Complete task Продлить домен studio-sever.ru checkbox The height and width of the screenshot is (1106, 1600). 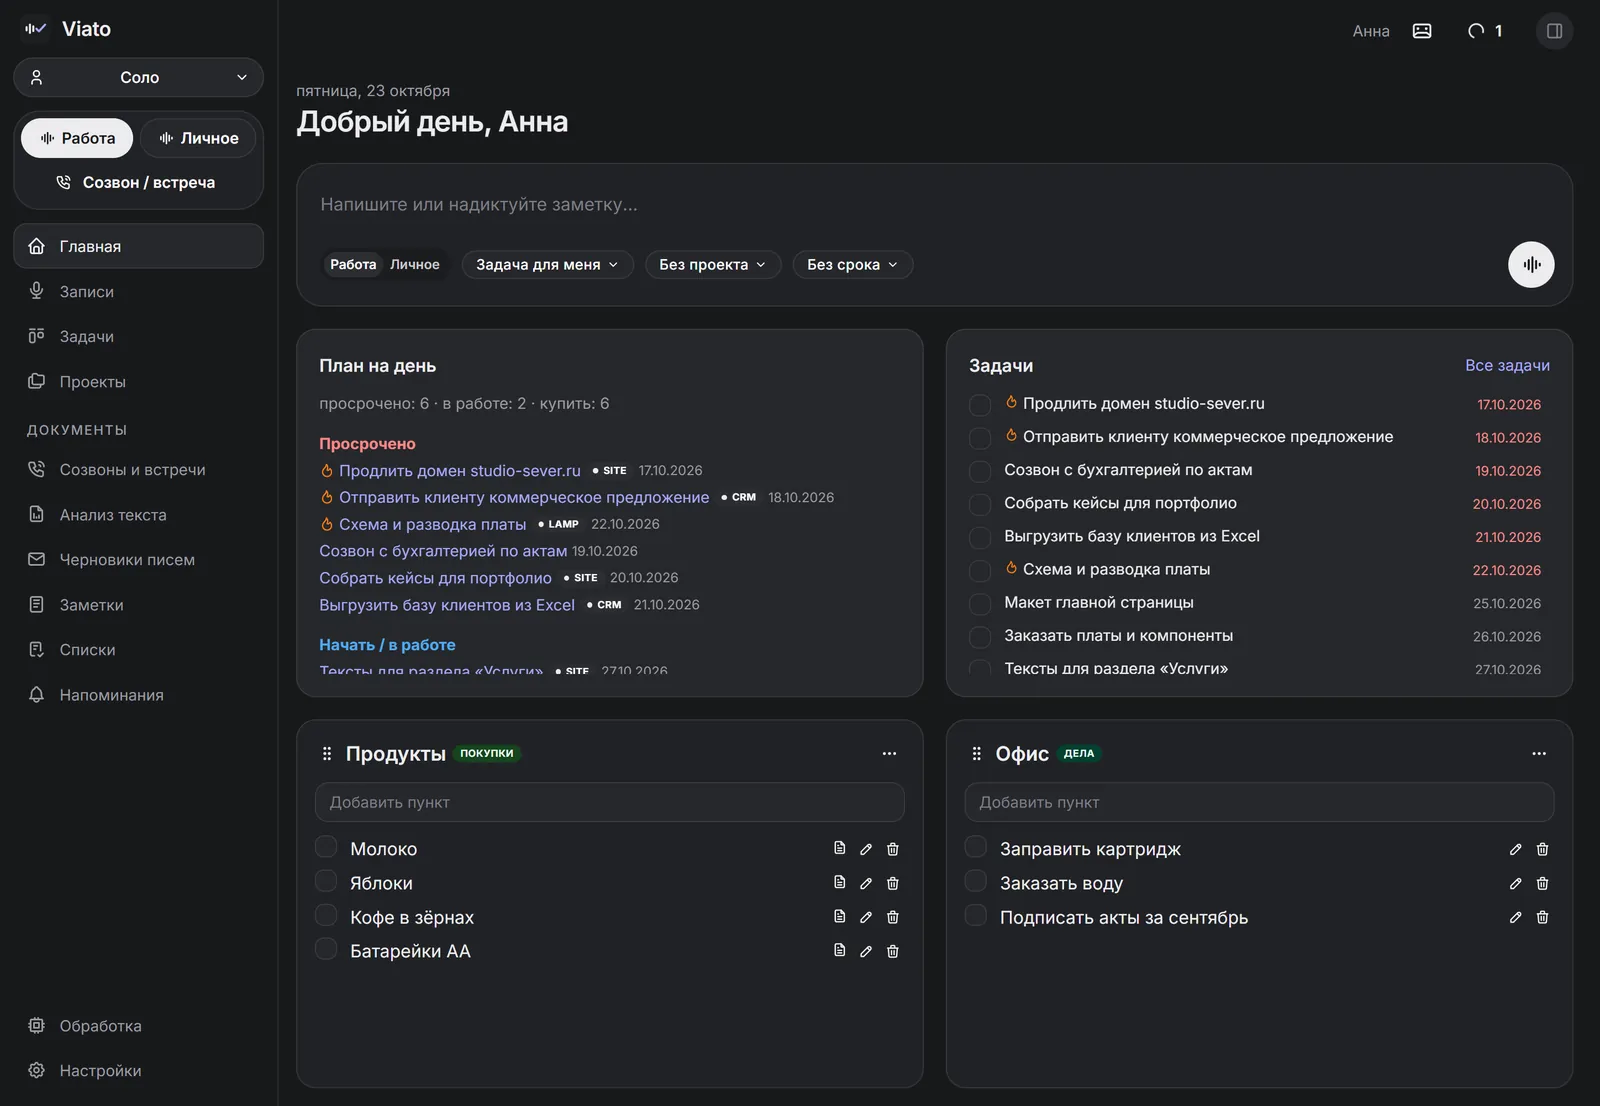point(980,405)
